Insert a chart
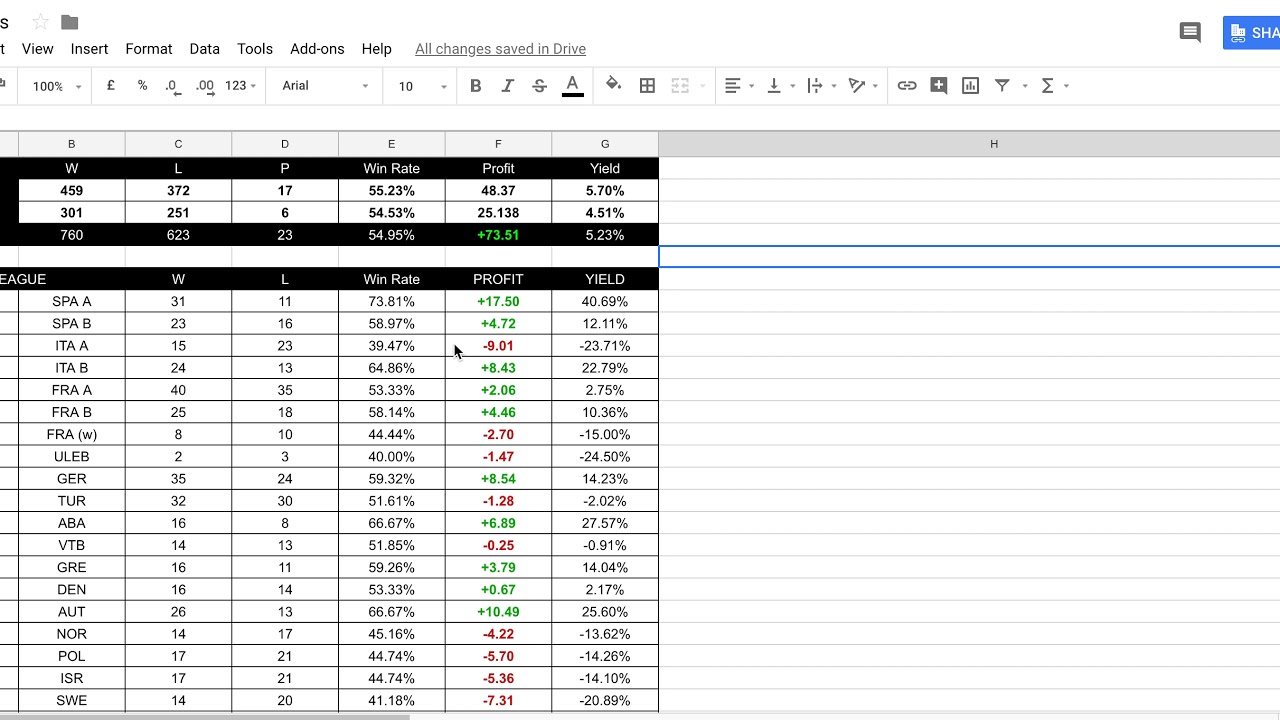1280x720 pixels. pyautogui.click(x=970, y=86)
